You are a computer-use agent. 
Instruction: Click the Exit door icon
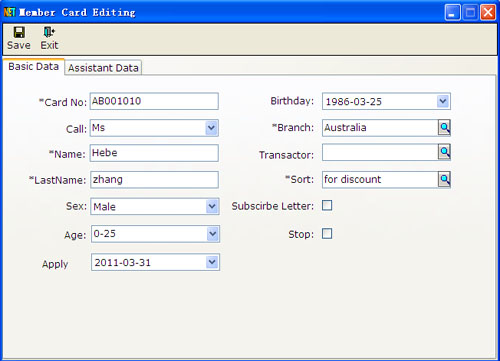(49, 32)
